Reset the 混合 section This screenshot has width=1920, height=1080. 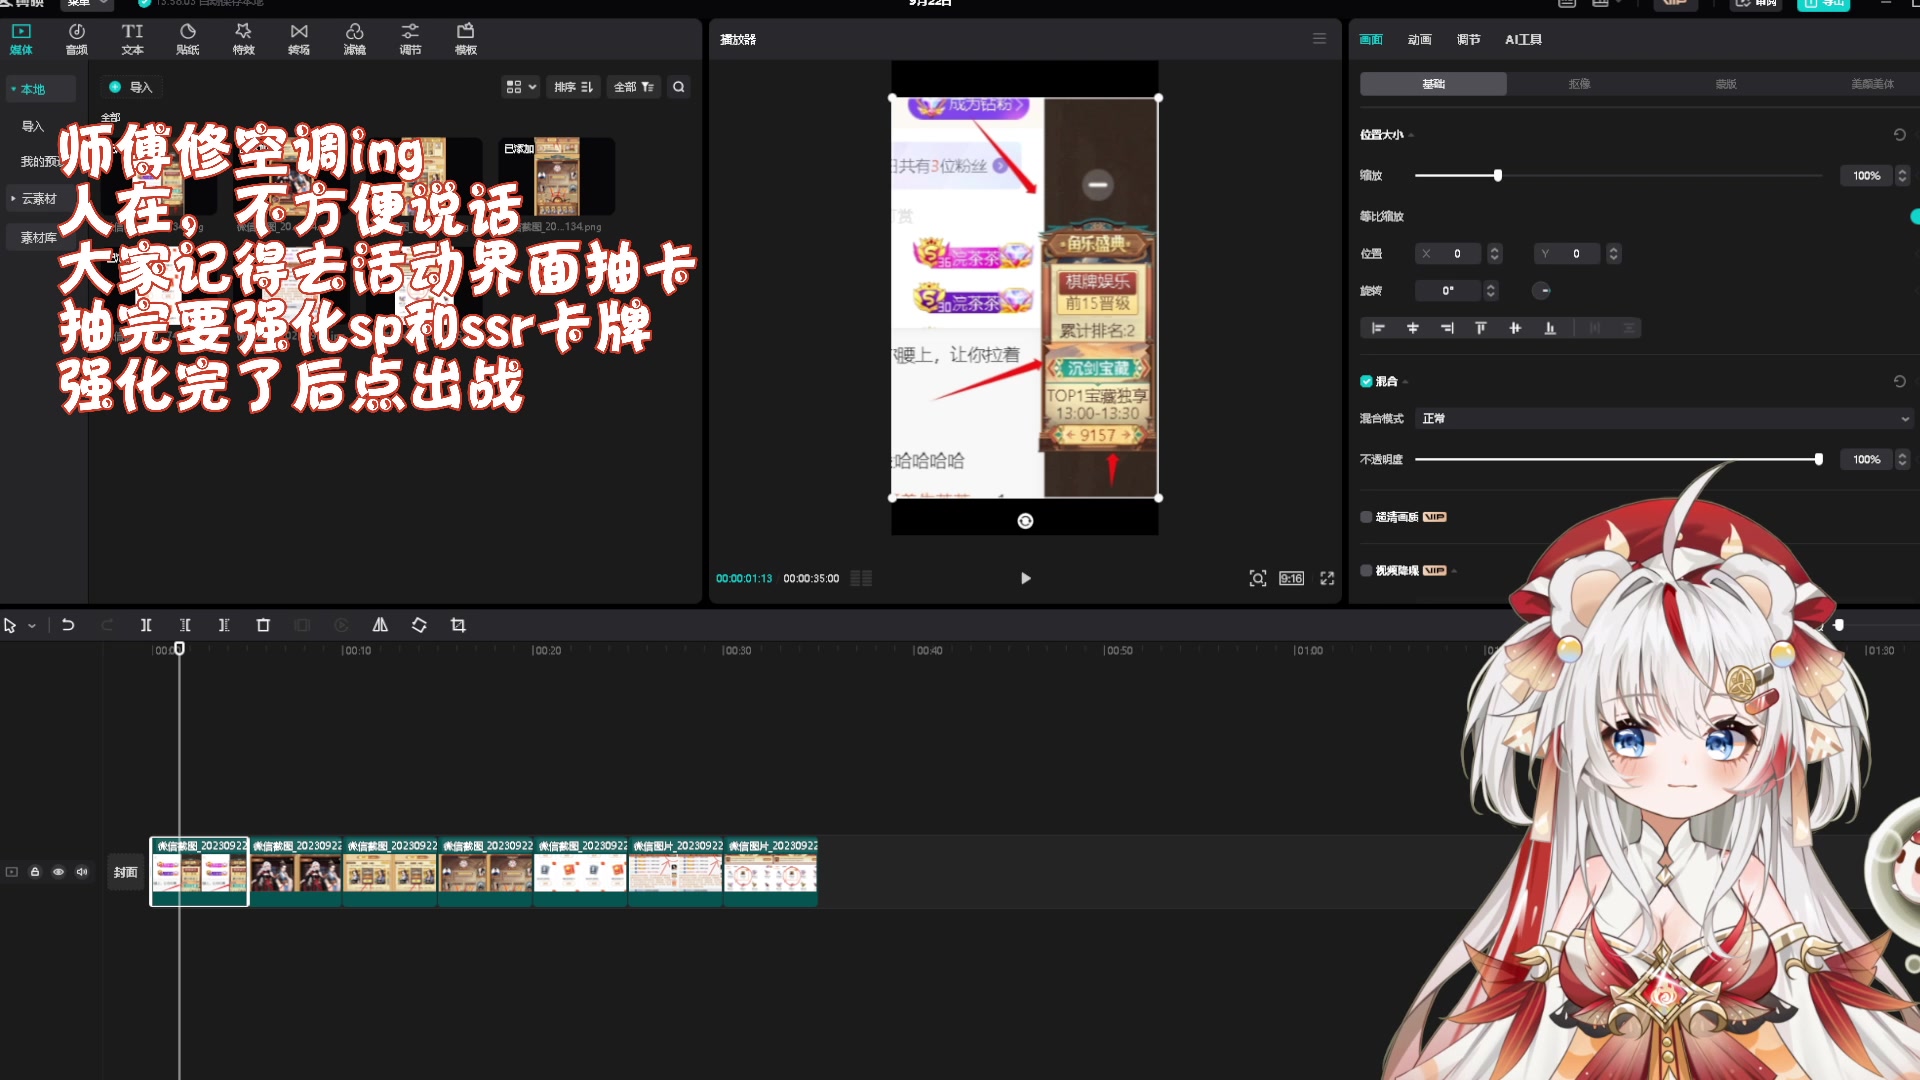point(1899,381)
